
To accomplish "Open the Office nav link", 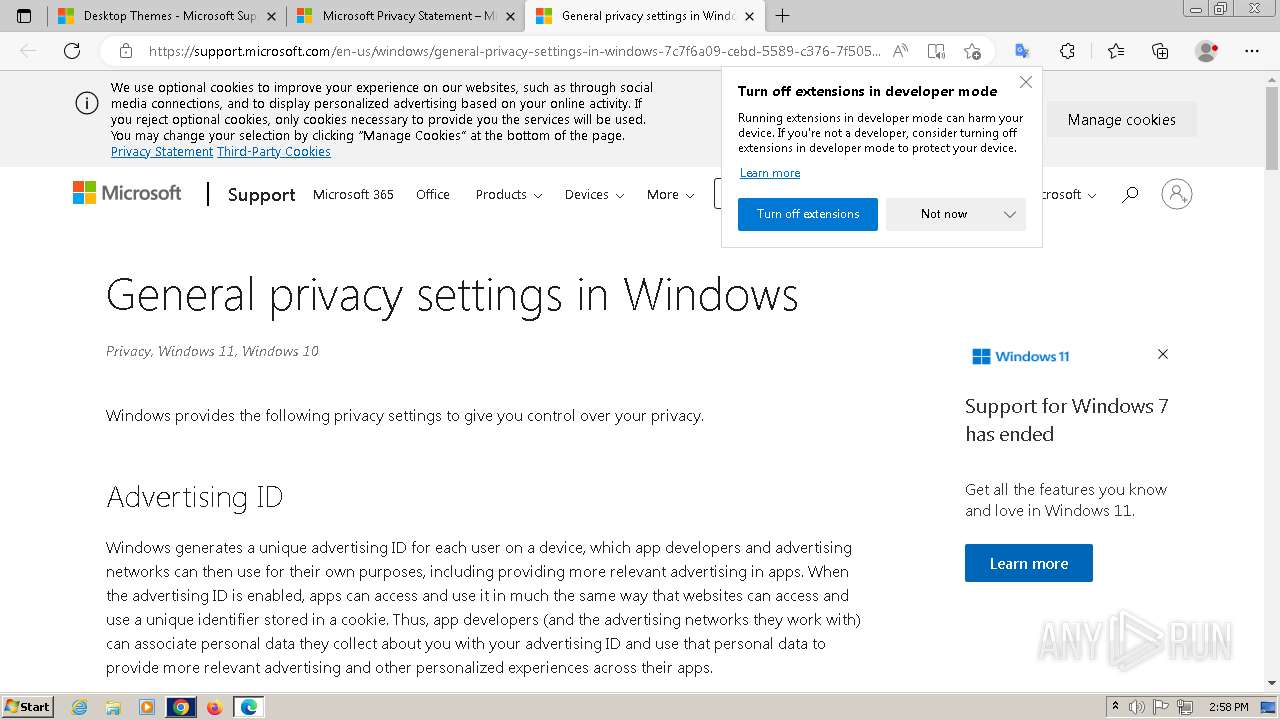I will [433, 195].
